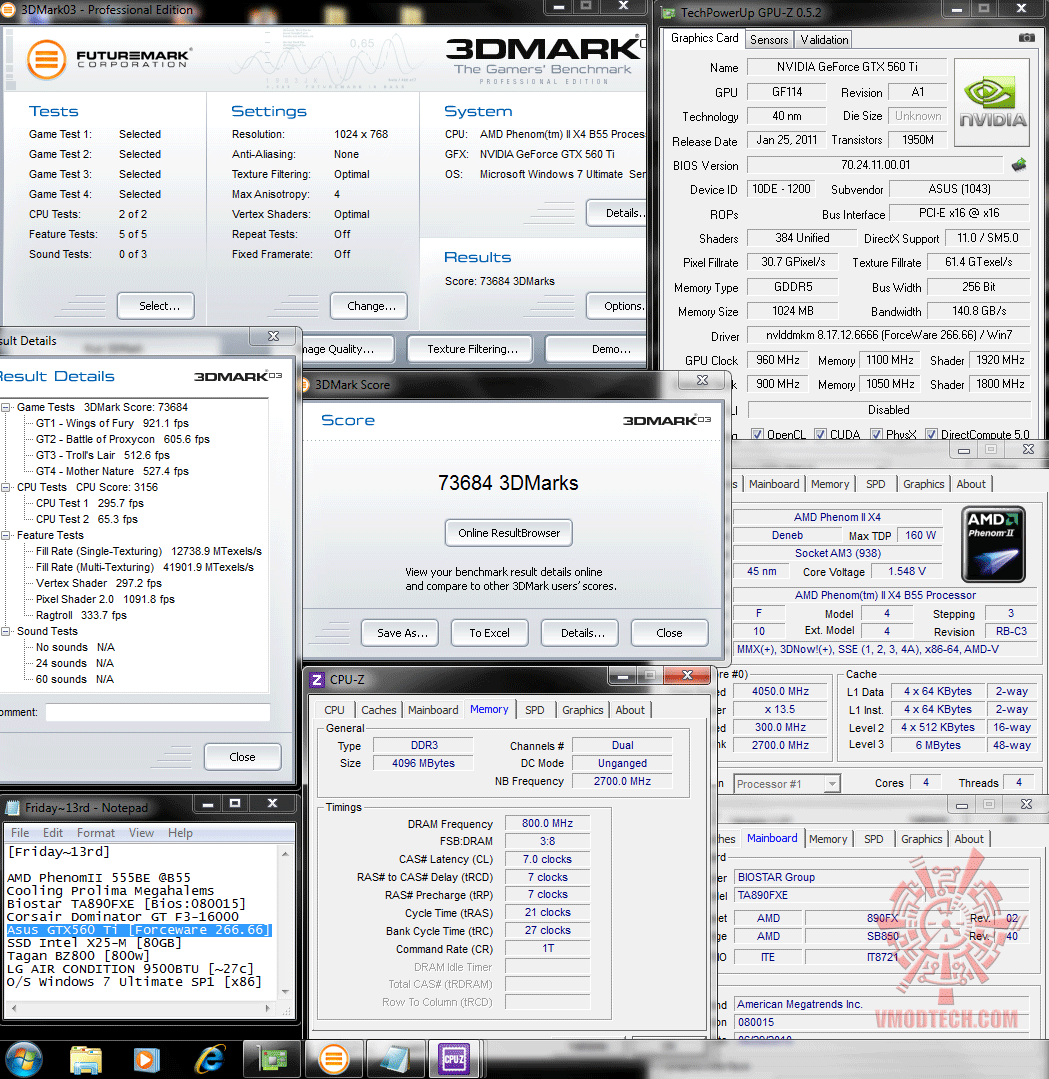Screen dimensions: 1049x1079
Task: Click the Notepad taskbar icon
Action: pos(395,1060)
